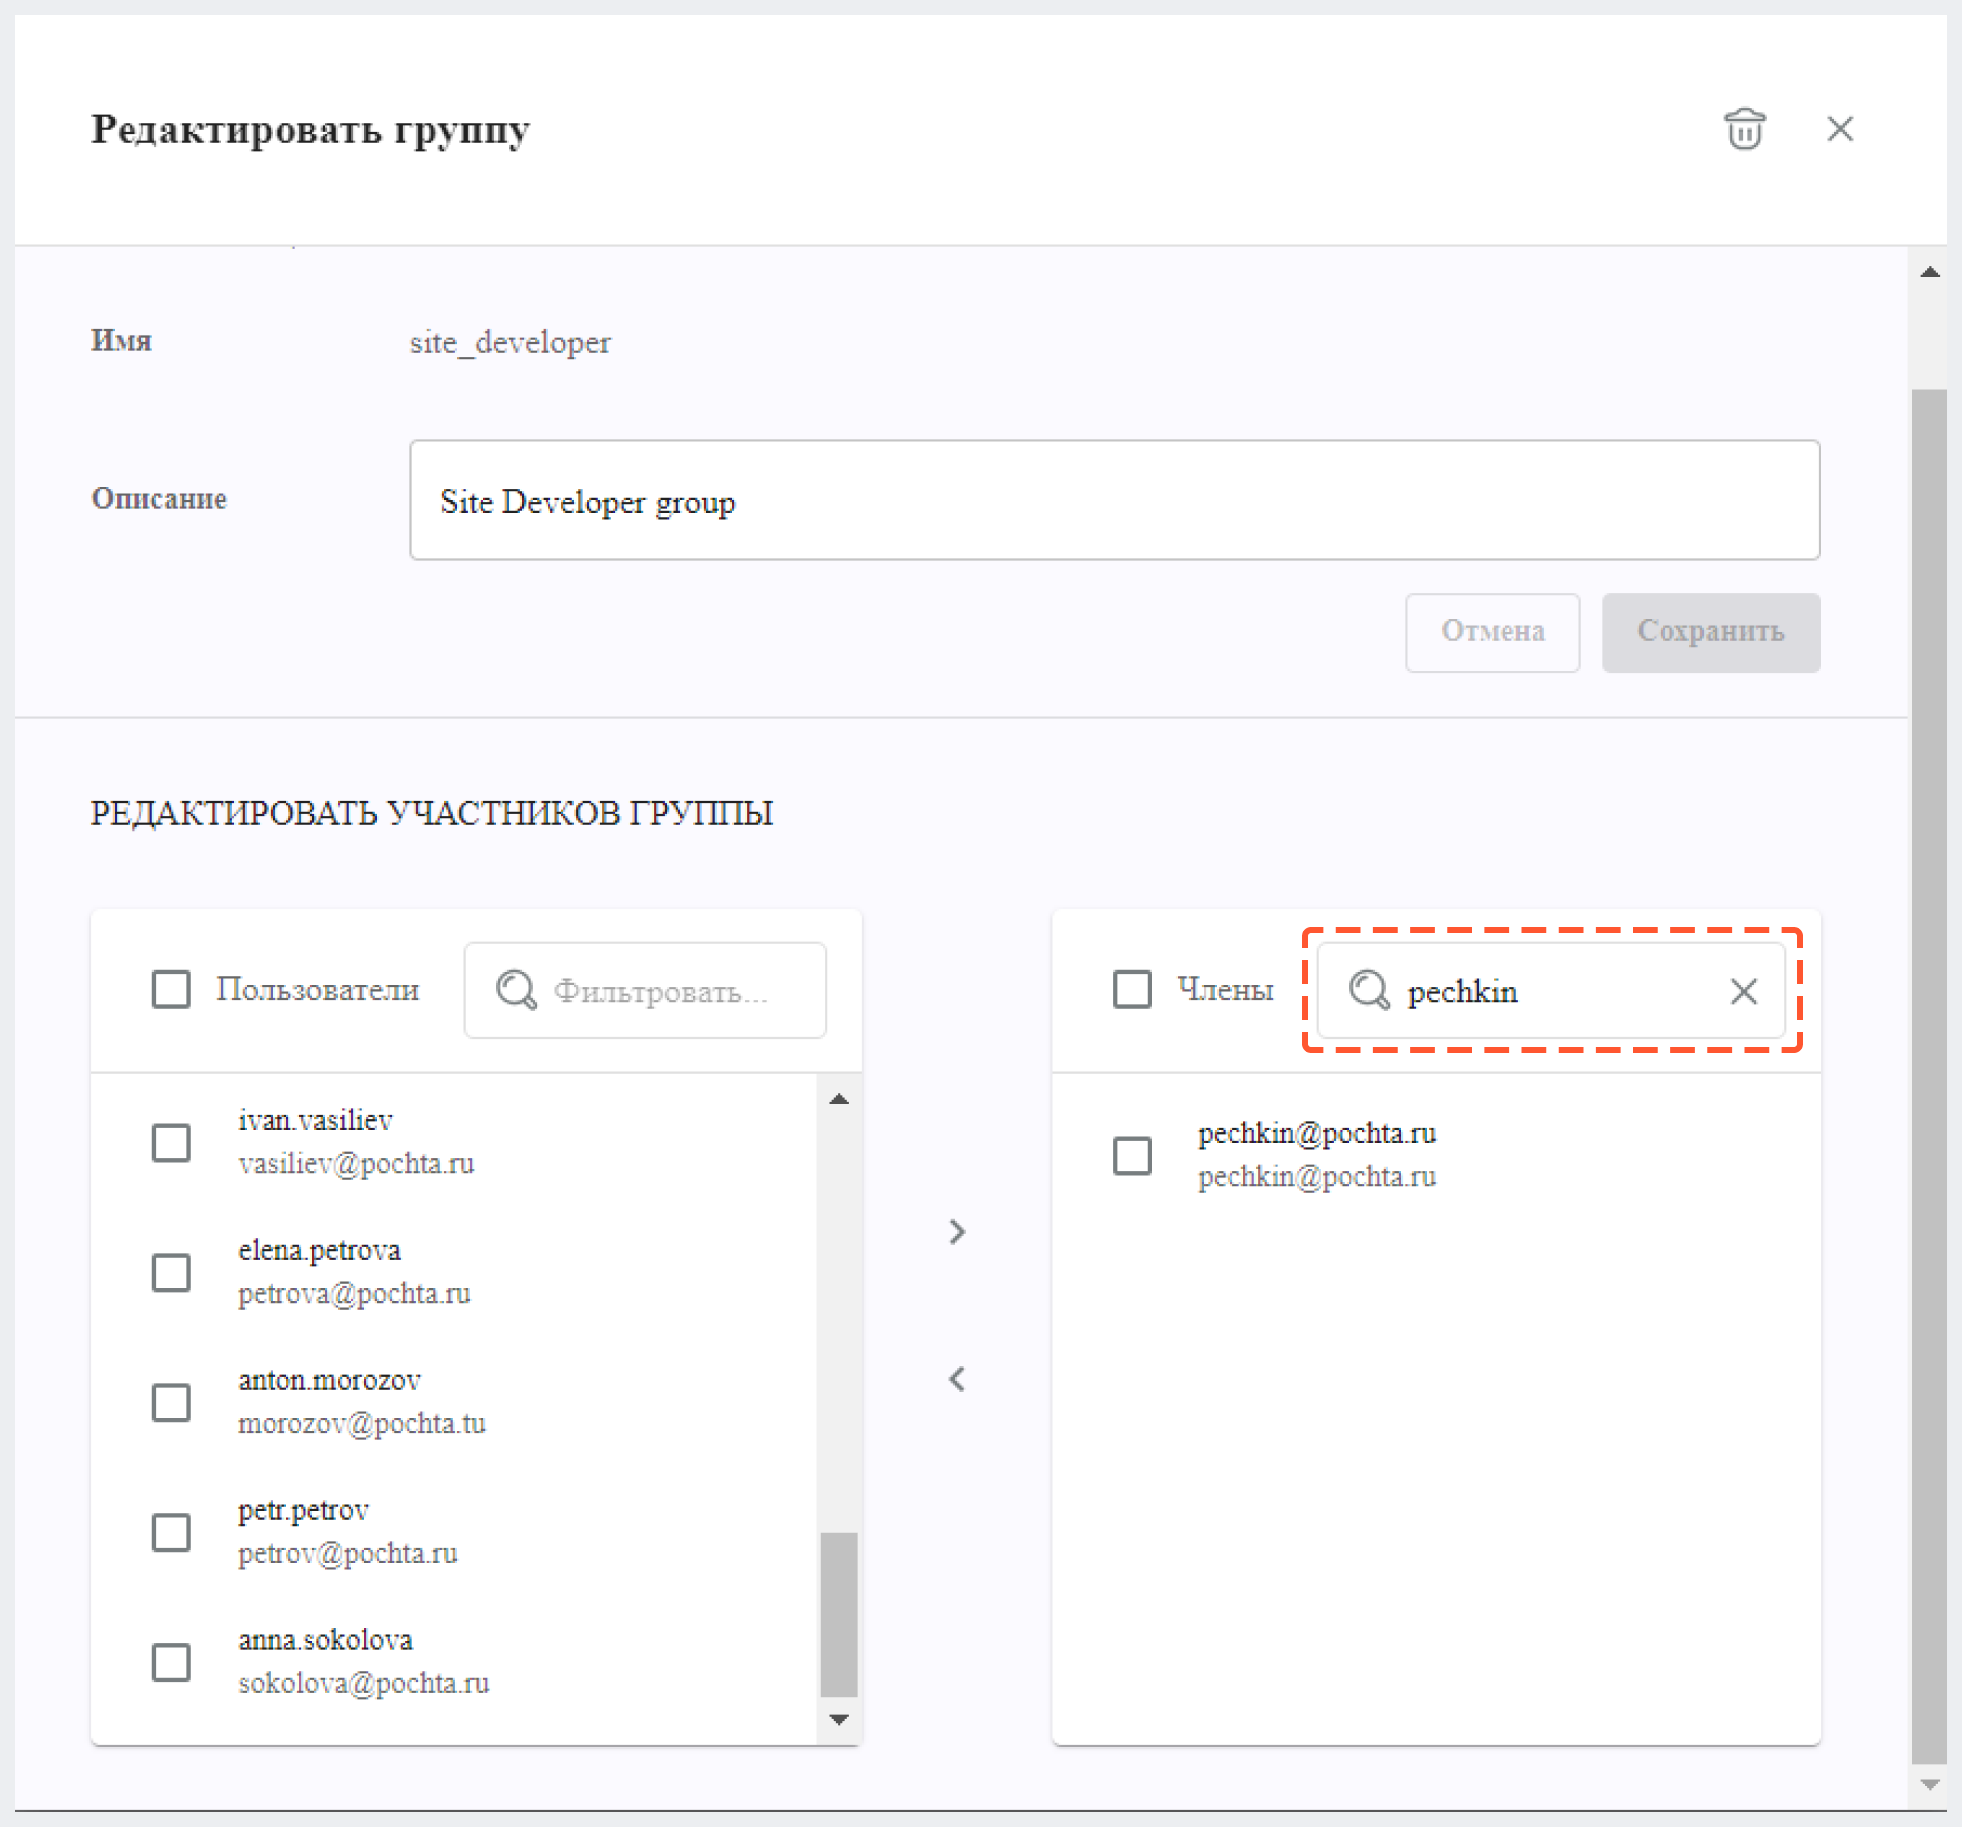Focus the Фильтровать users filter field
The image size is (1962, 1827).
645,990
